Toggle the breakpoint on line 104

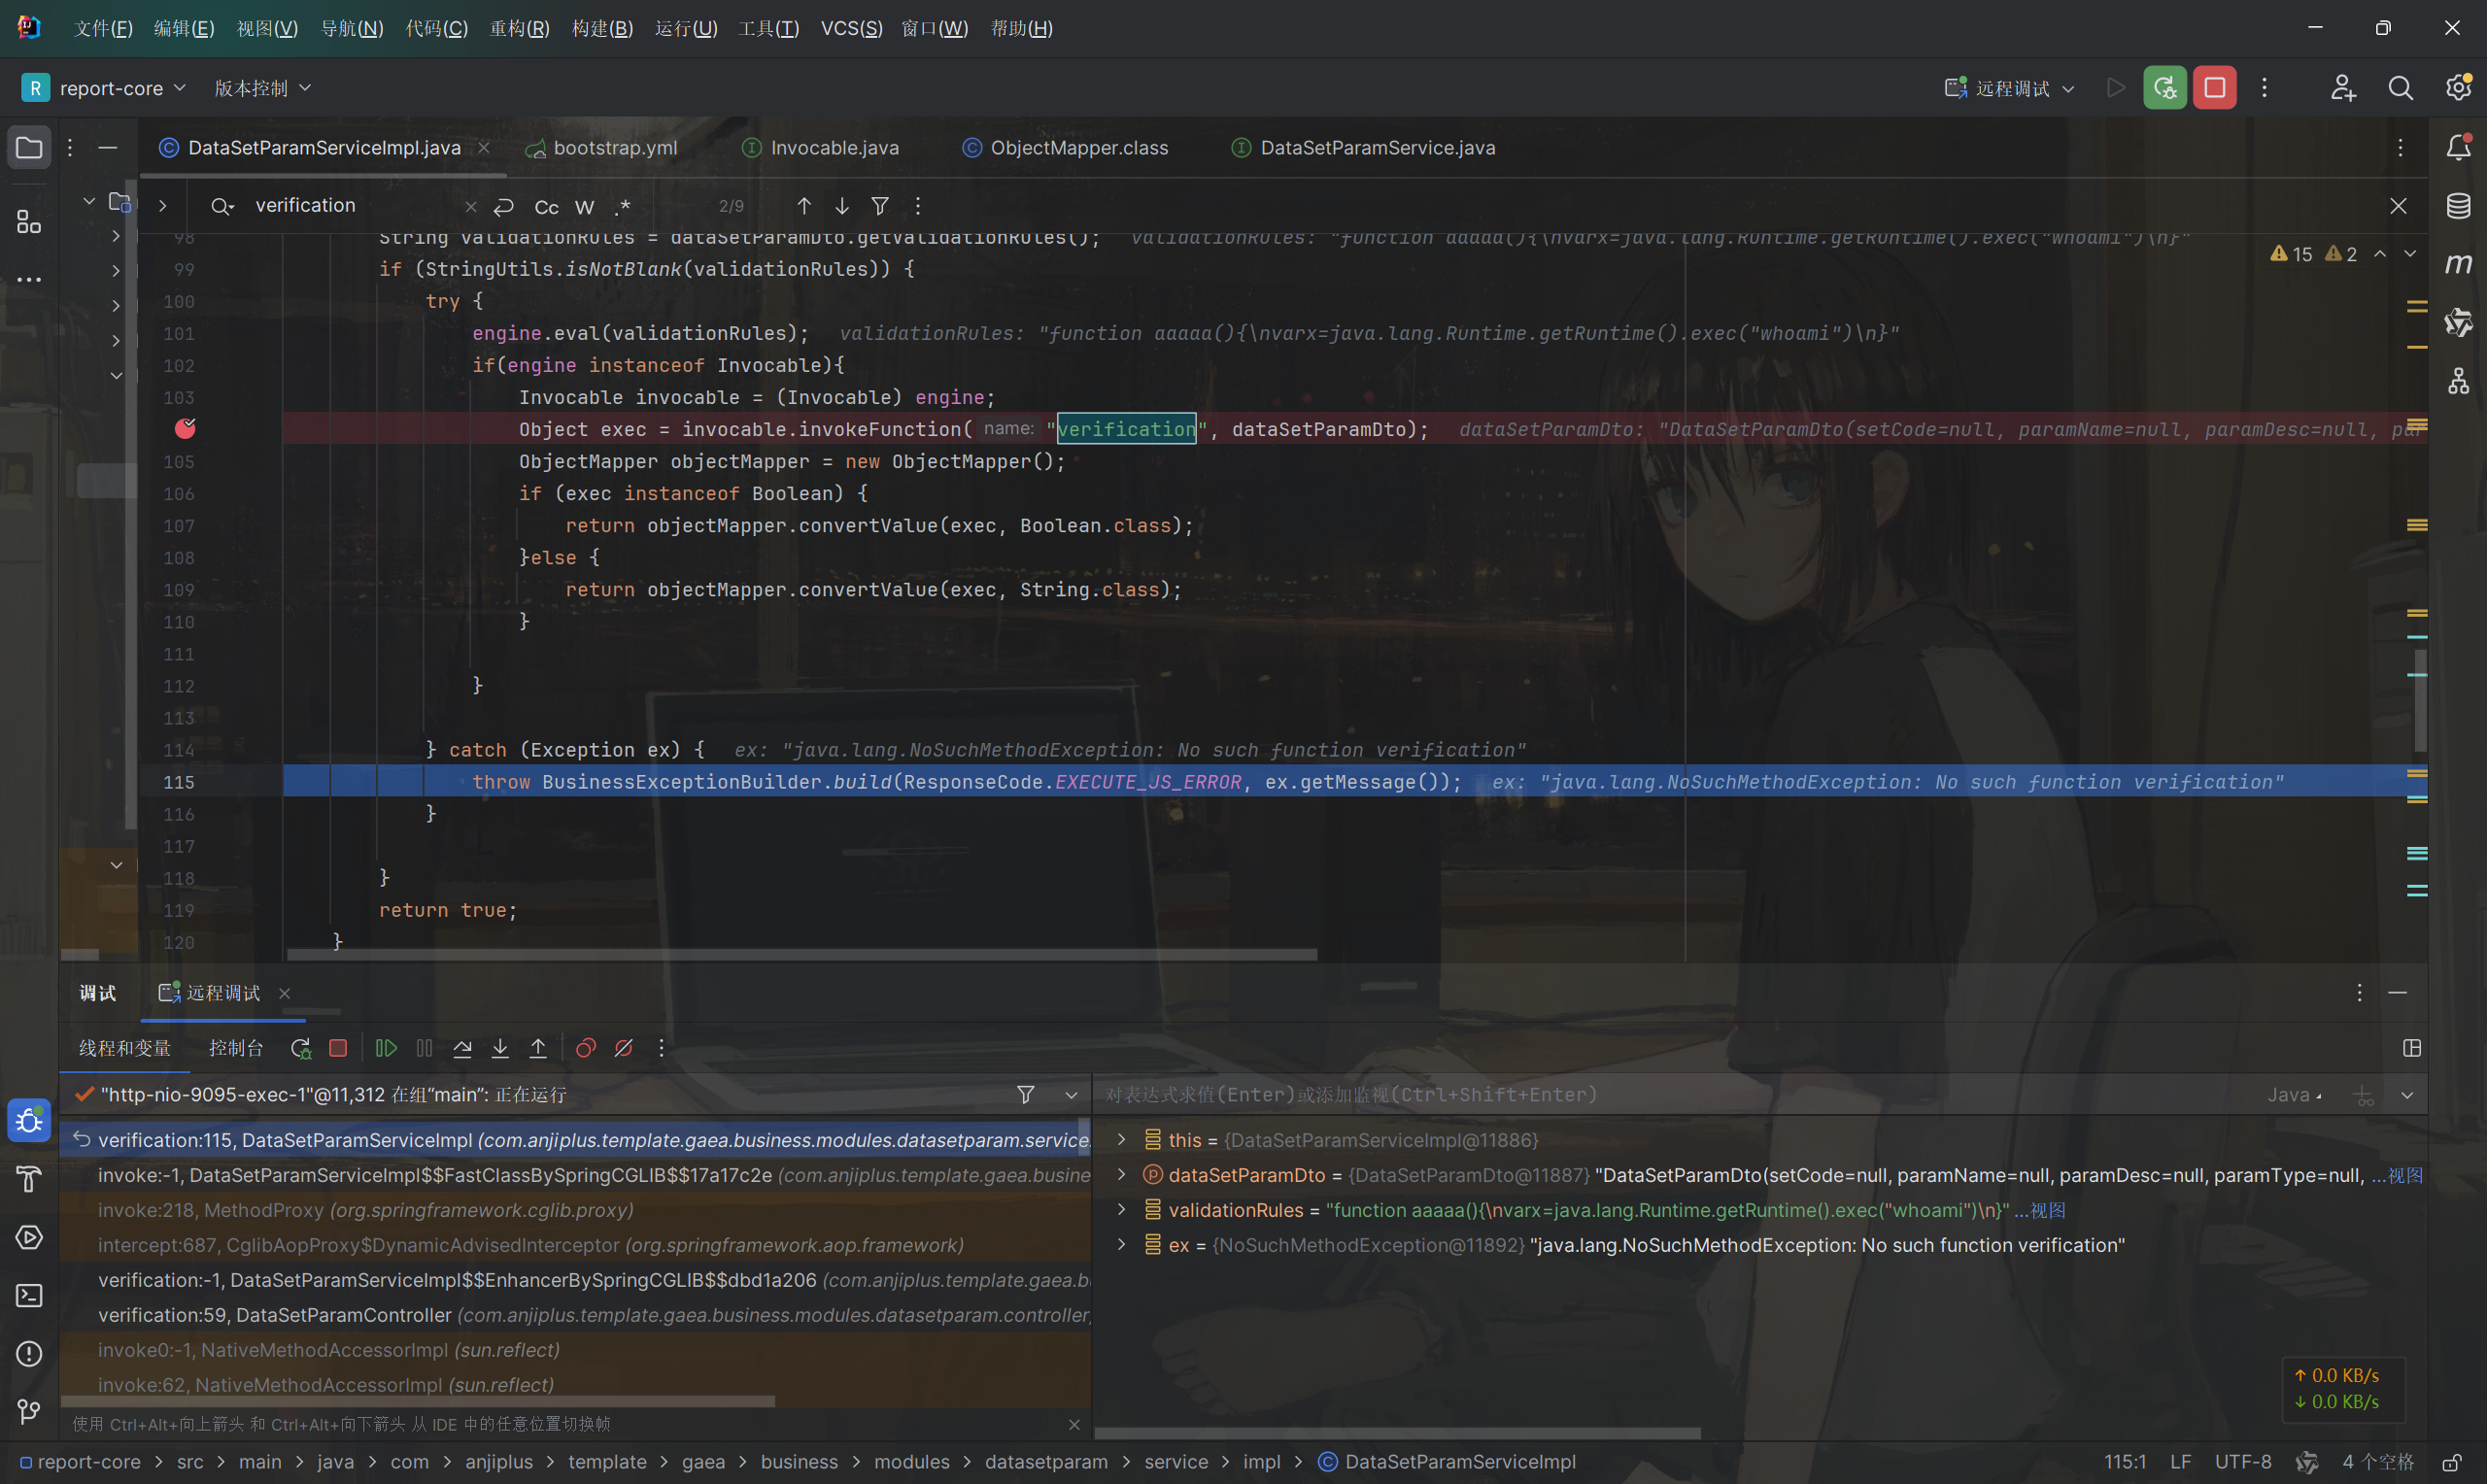185,429
